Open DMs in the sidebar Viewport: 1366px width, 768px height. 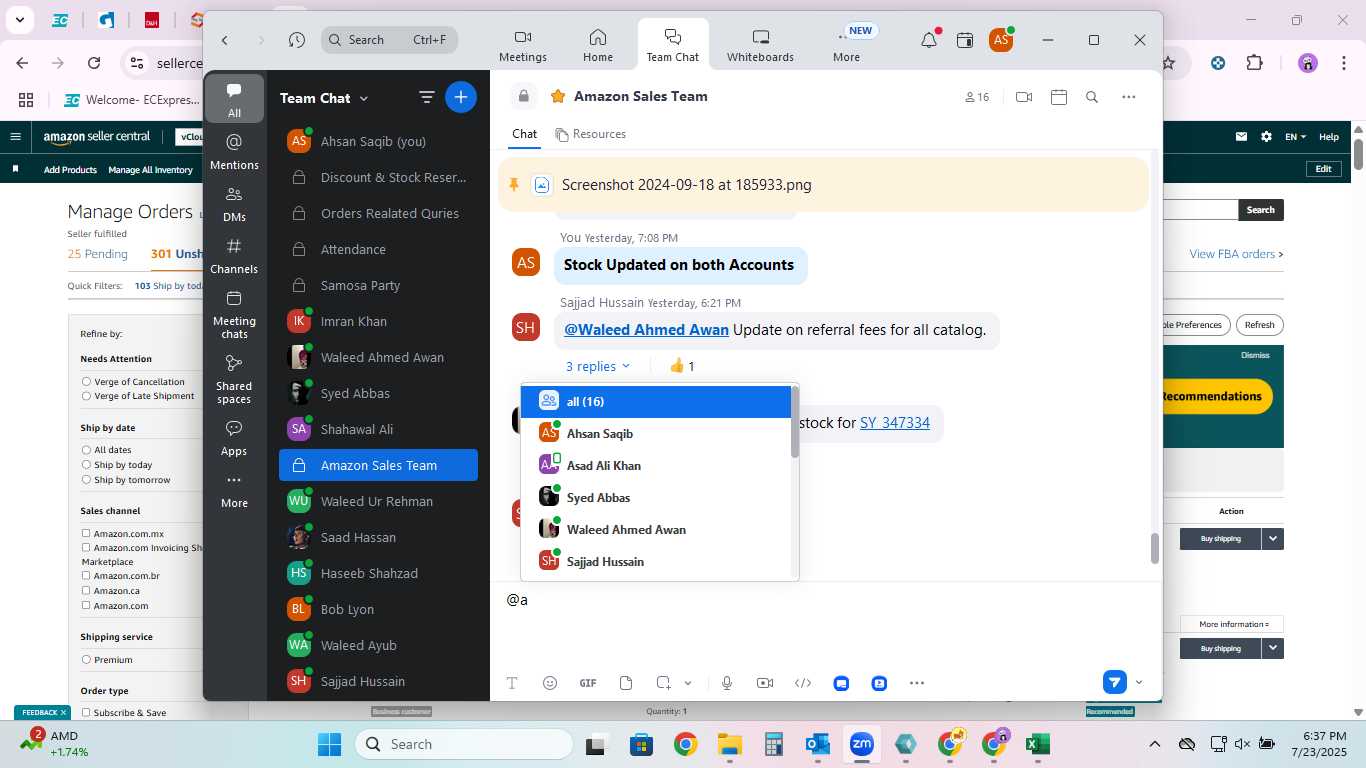234,204
